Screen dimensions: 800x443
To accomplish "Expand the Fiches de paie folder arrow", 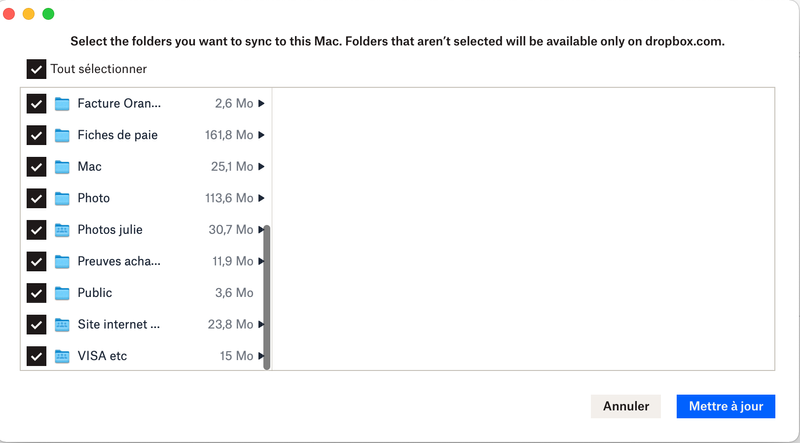I will [261, 135].
